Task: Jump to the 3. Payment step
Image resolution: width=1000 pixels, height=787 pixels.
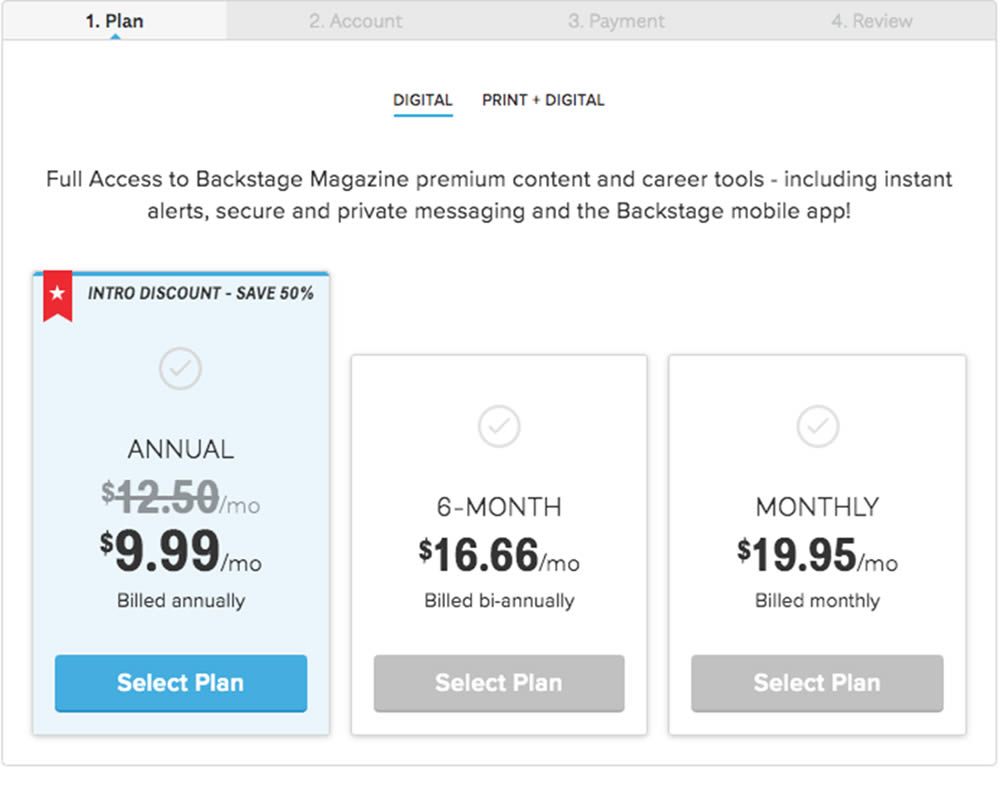Action: [616, 20]
